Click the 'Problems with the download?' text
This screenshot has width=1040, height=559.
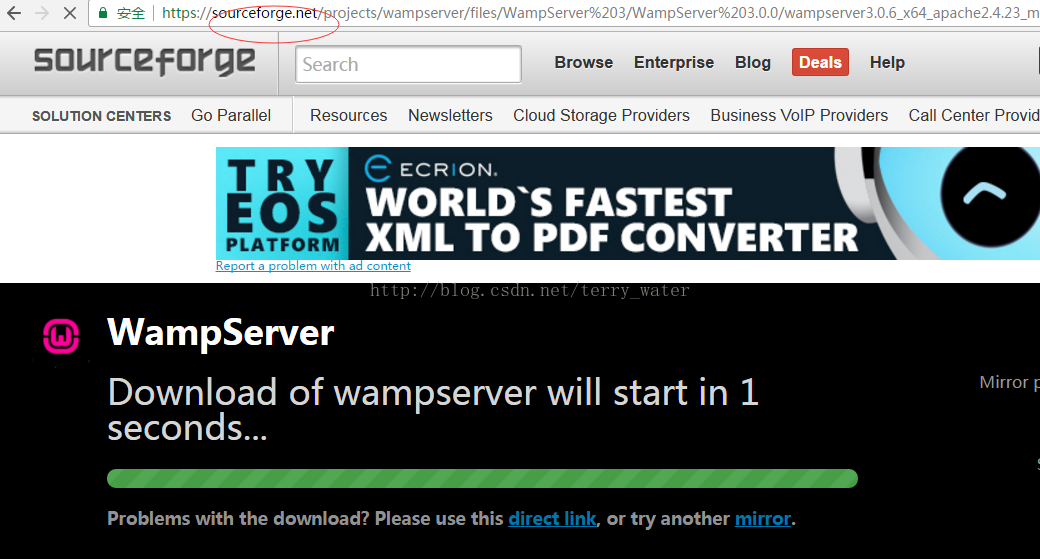(238, 519)
